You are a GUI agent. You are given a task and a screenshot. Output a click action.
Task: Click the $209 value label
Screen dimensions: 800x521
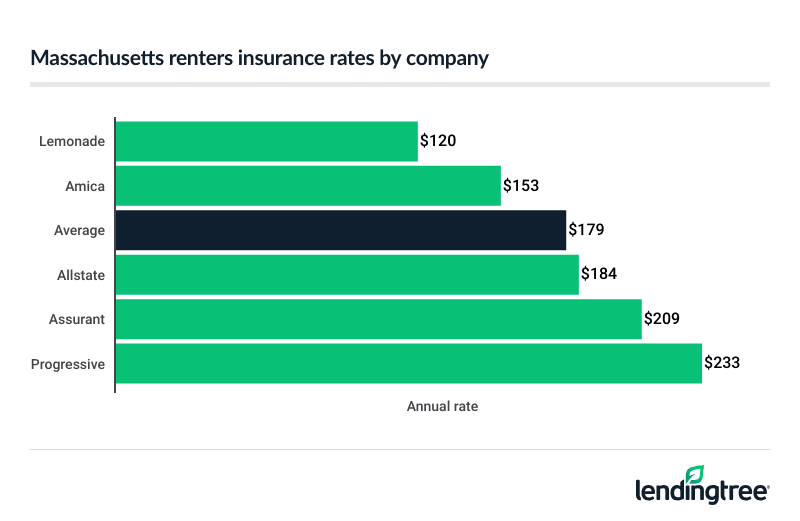pyautogui.click(x=661, y=319)
